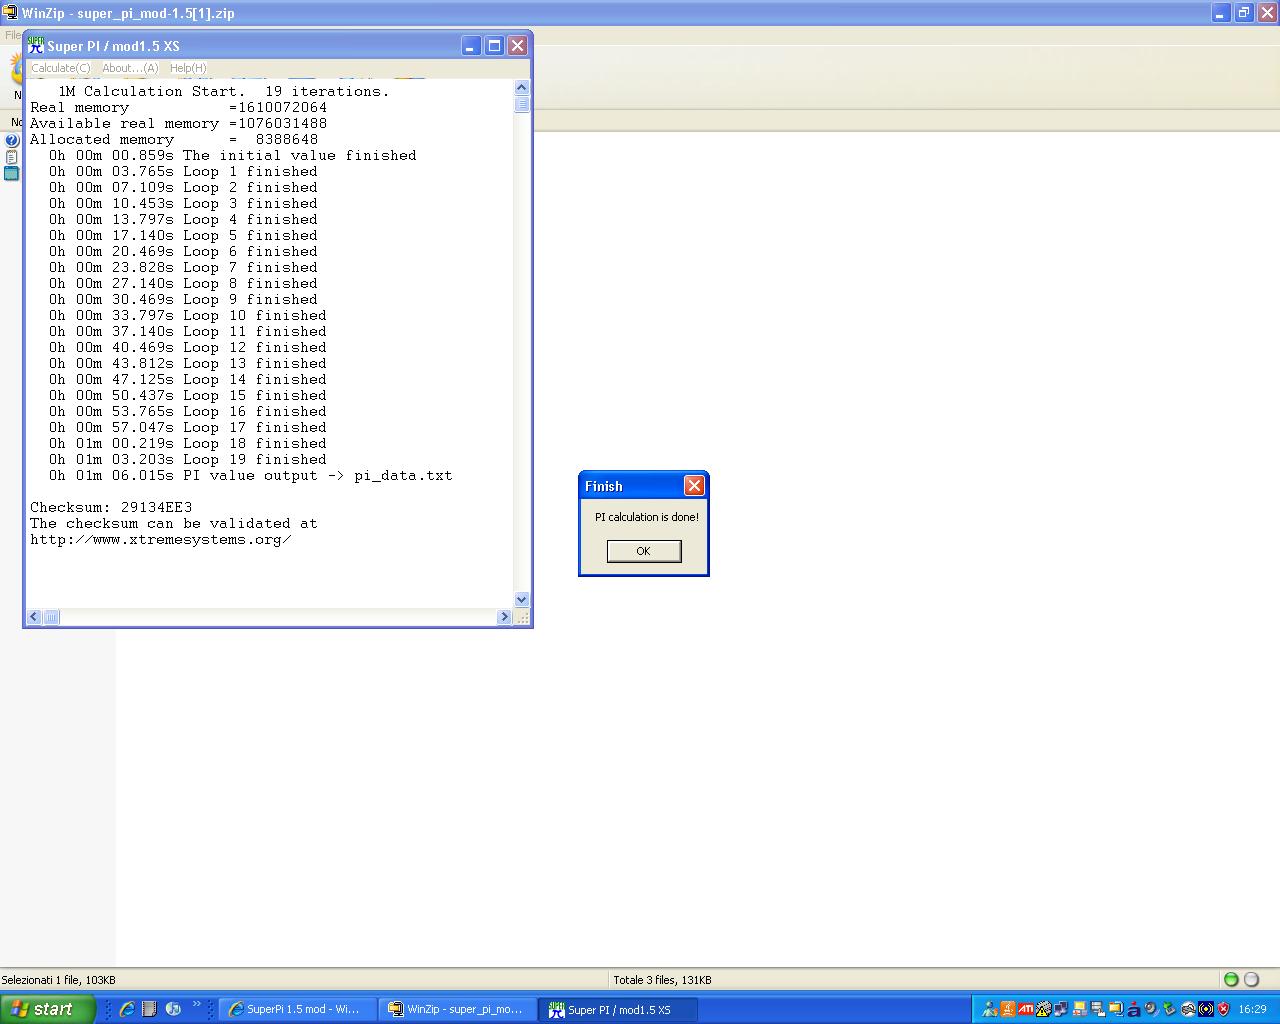The image size is (1280, 1024).
Task: Click the 'Loop 19 finished' line
Action: coord(188,459)
